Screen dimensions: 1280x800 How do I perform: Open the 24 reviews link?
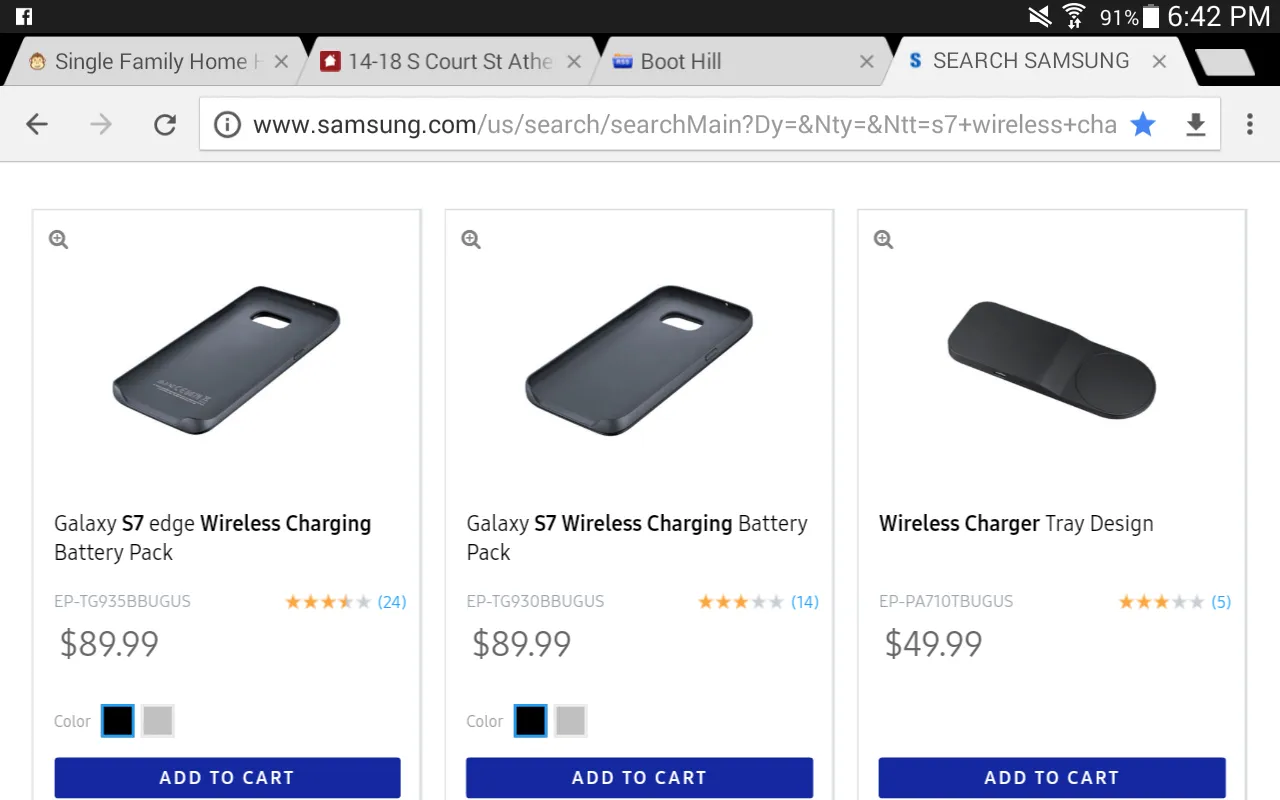coord(392,602)
